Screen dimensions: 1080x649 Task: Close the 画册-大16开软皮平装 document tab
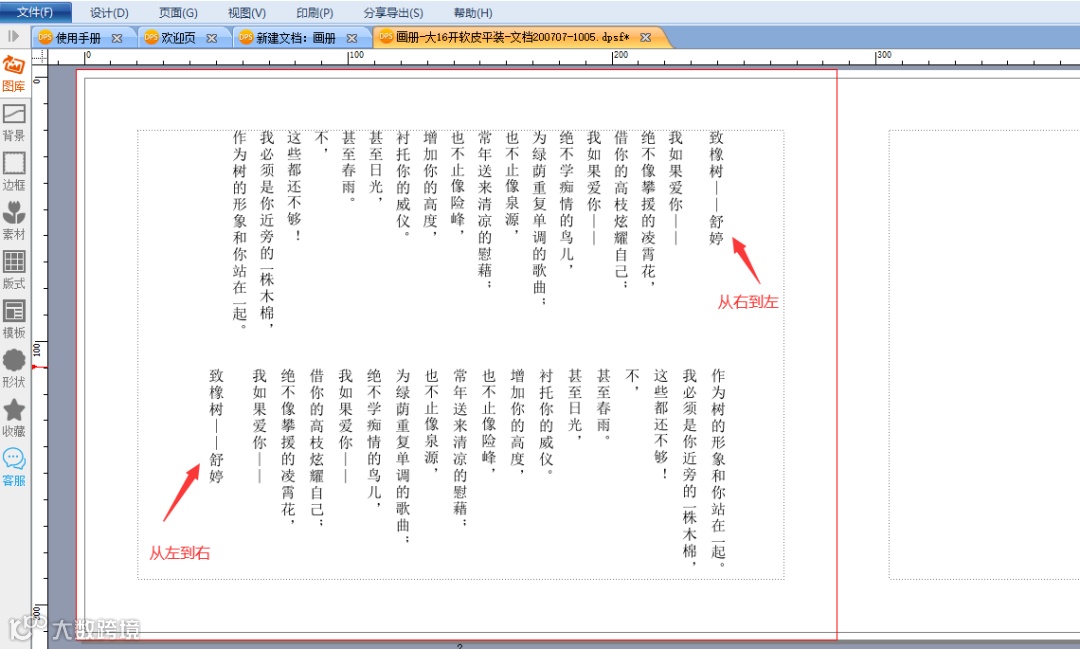click(645, 38)
